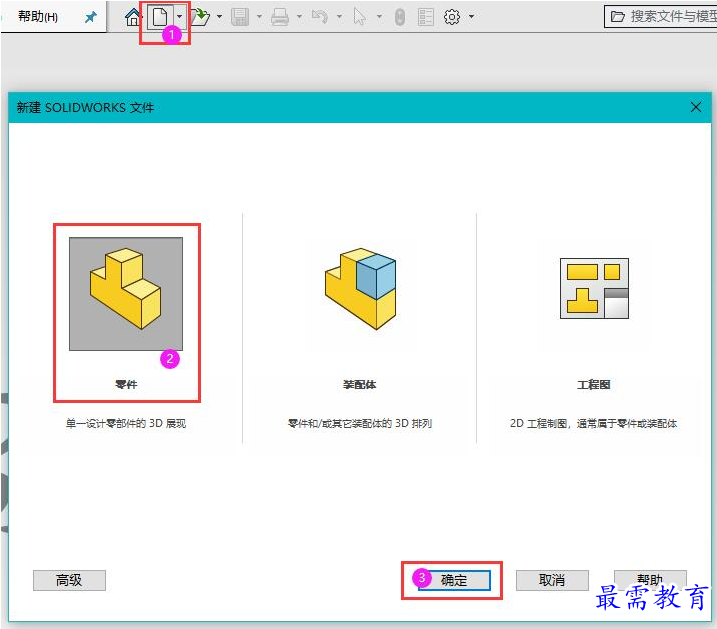This screenshot has width=717, height=629.
Task: Click description 单一设计零部件的 3D 展现
Action: (x=126, y=423)
